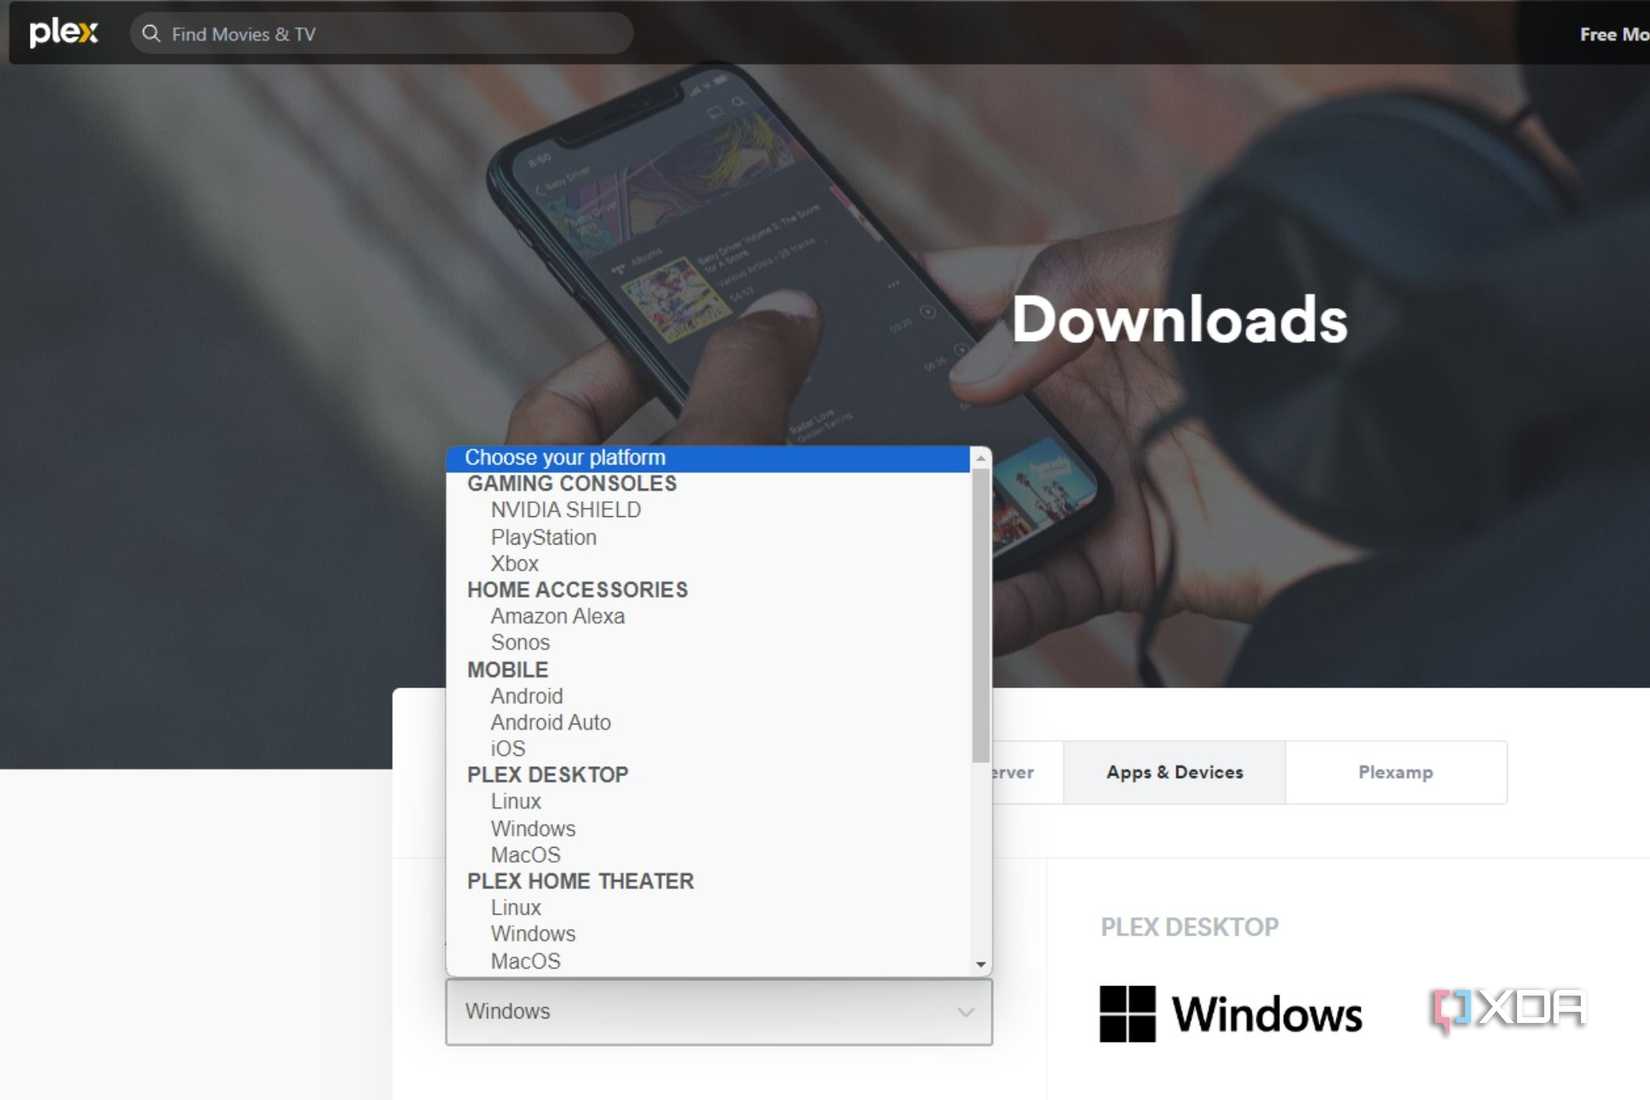Click the magnifying glass search icon

(x=151, y=33)
